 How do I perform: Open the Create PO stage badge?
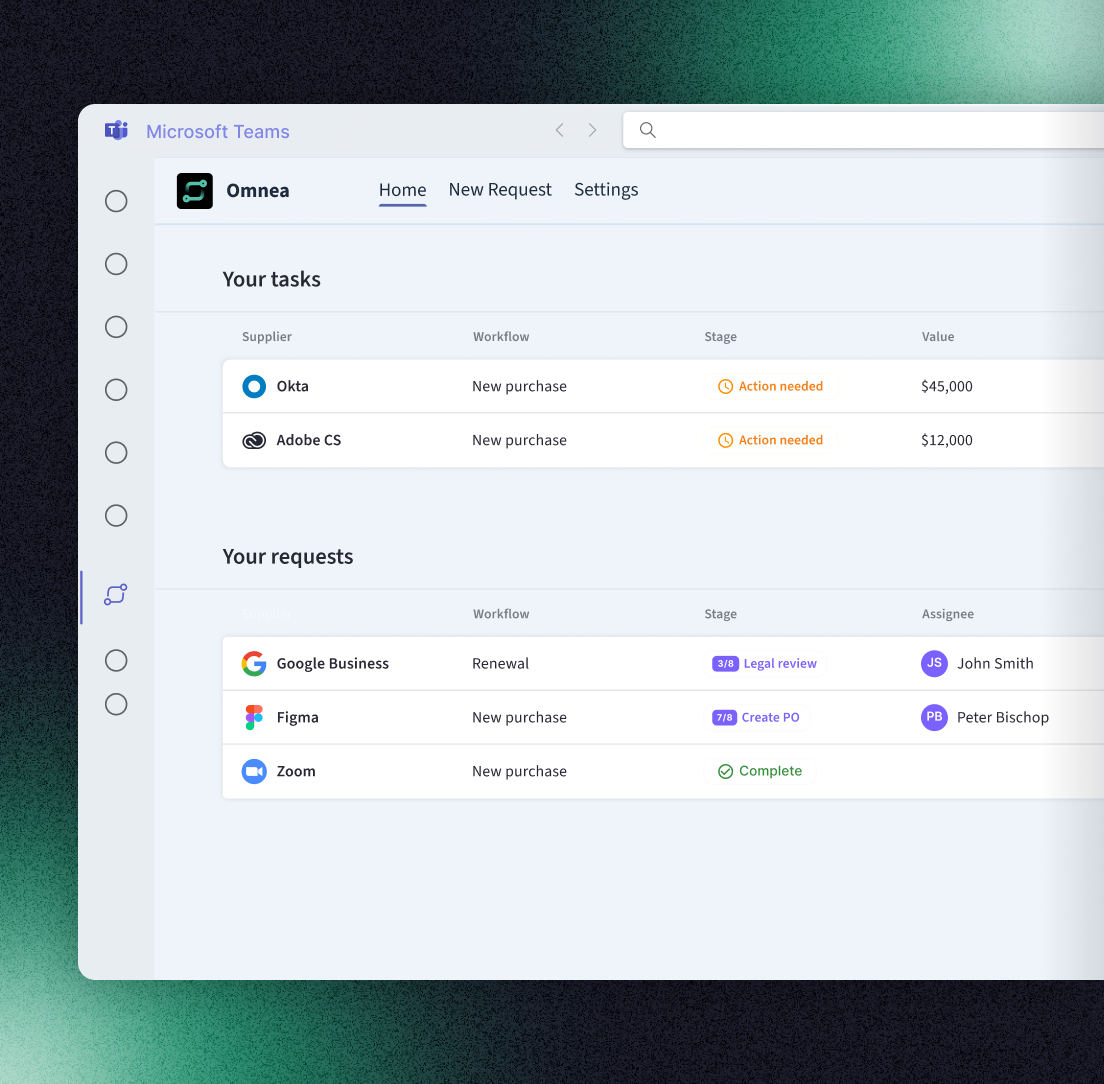[x=757, y=717]
